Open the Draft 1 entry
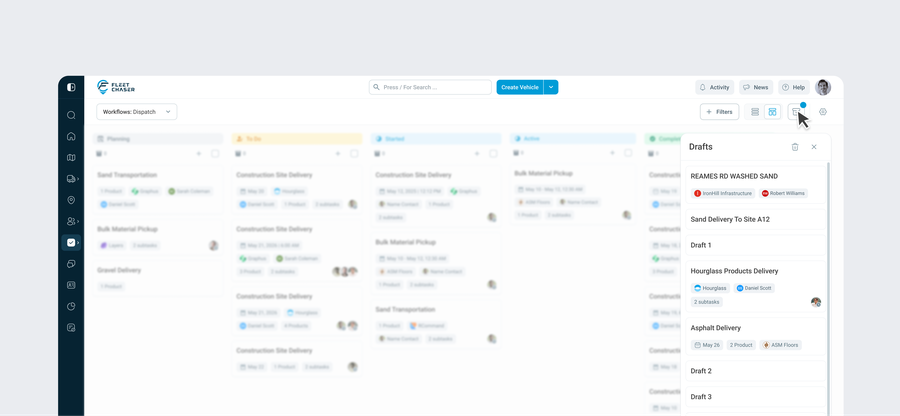Image resolution: width=900 pixels, height=416 pixels. tap(756, 245)
